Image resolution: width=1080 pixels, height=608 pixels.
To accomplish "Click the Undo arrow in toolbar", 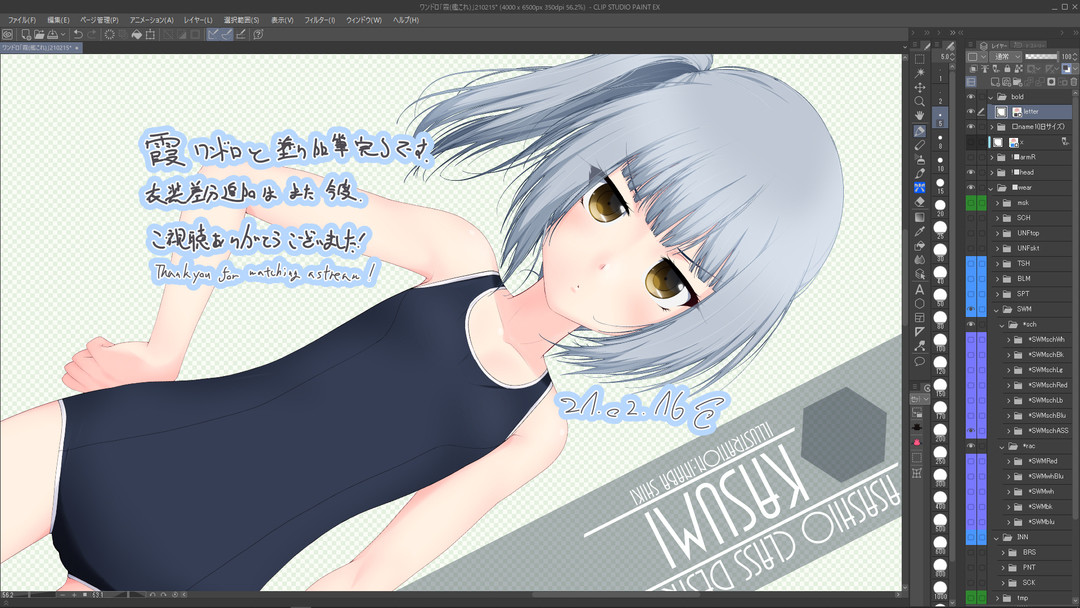I will [78, 34].
